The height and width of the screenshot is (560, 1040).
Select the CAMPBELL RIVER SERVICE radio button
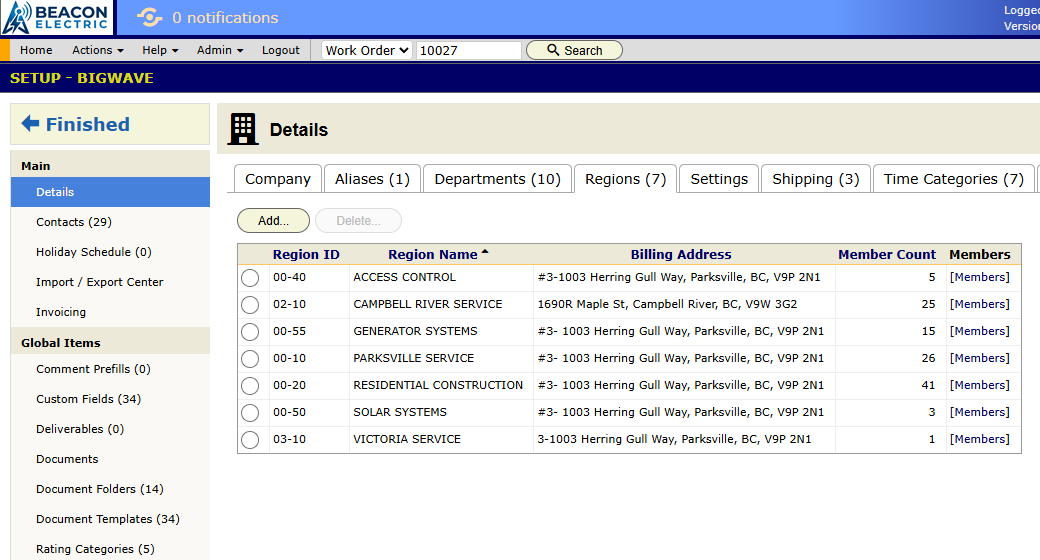[250, 305]
